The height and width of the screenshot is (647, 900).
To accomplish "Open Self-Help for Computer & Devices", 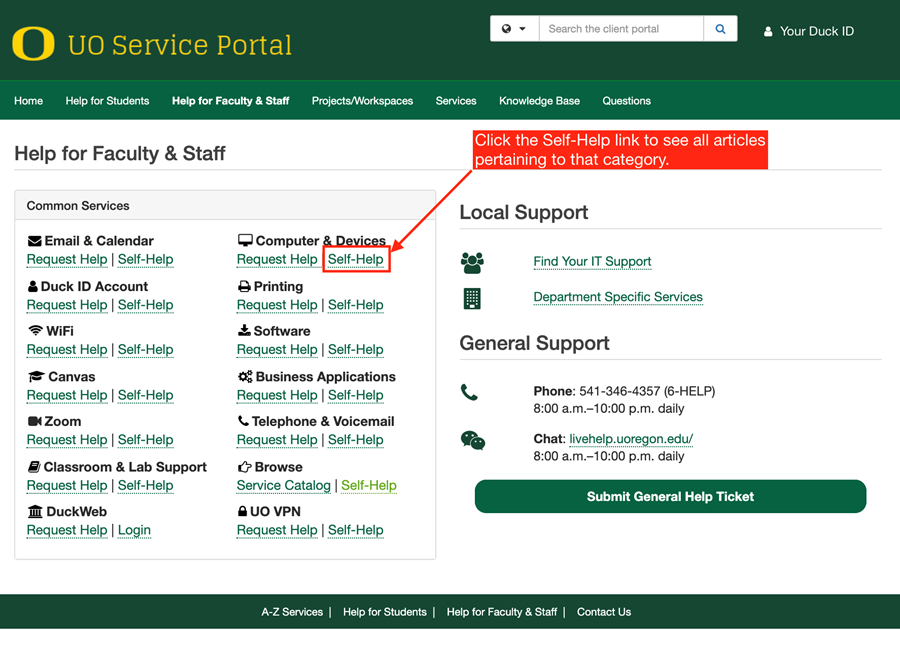I will [356, 259].
